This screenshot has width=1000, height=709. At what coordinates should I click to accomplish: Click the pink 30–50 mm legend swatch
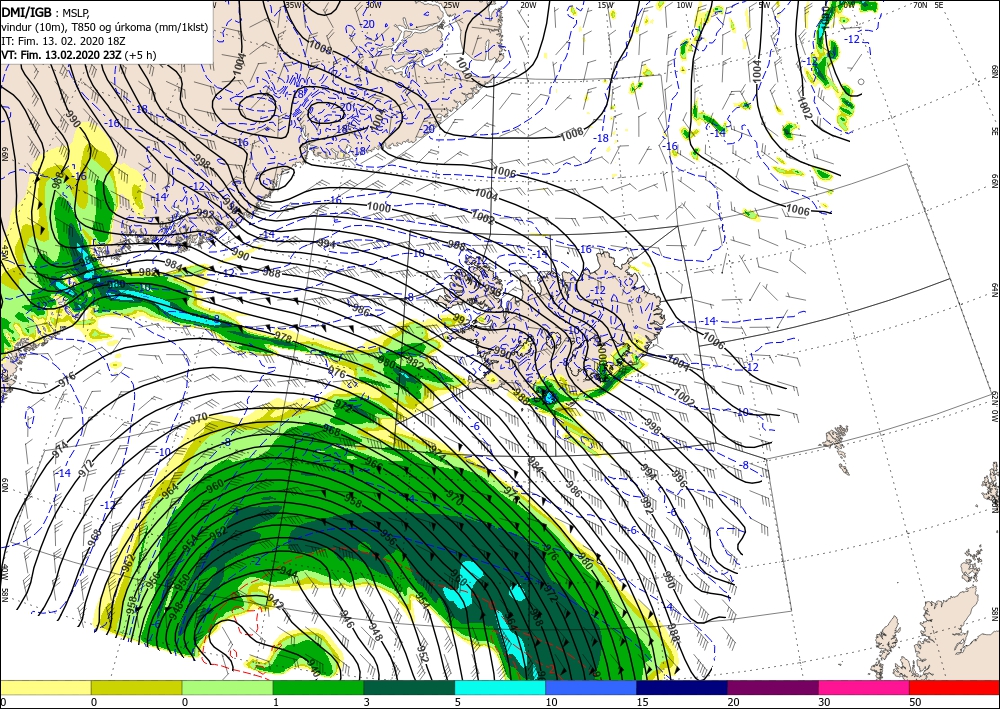tap(864, 687)
